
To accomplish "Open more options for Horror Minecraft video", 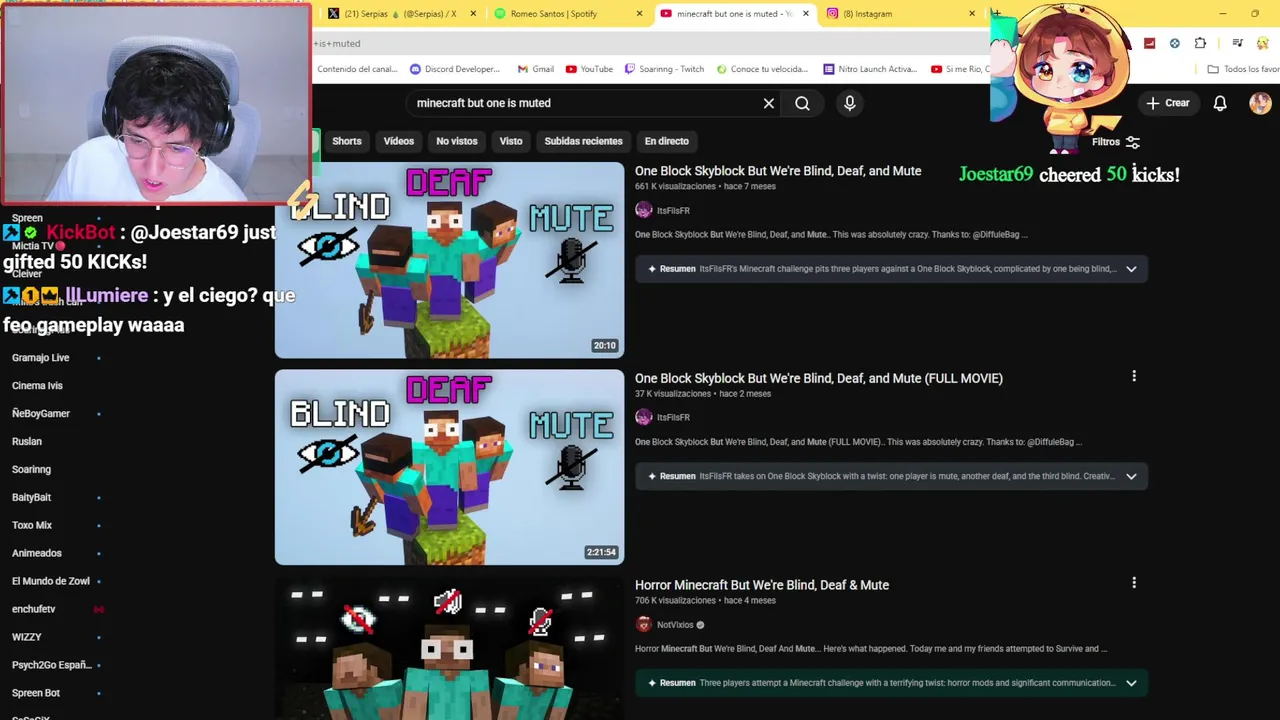I will pyautogui.click(x=1134, y=583).
